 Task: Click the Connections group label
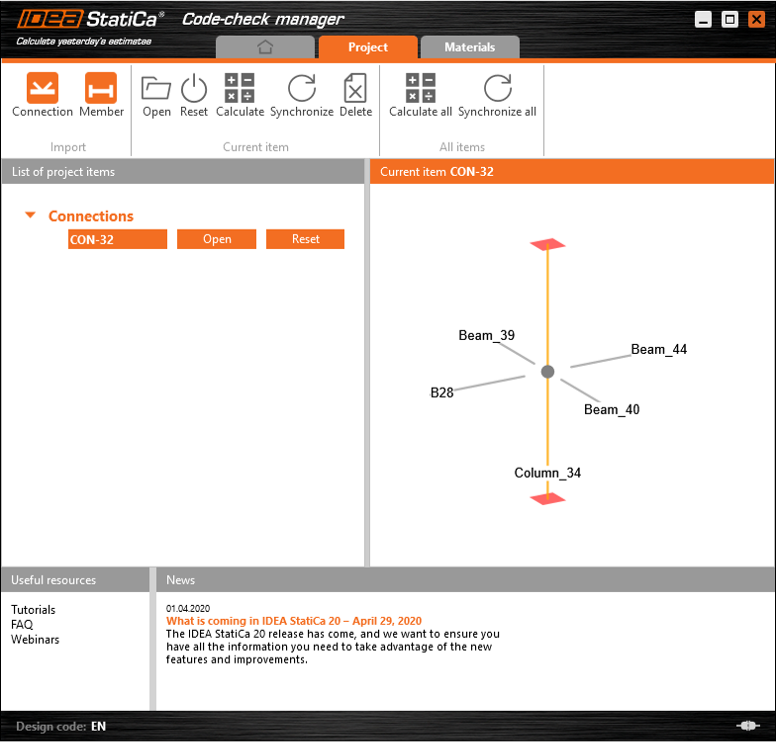point(91,216)
